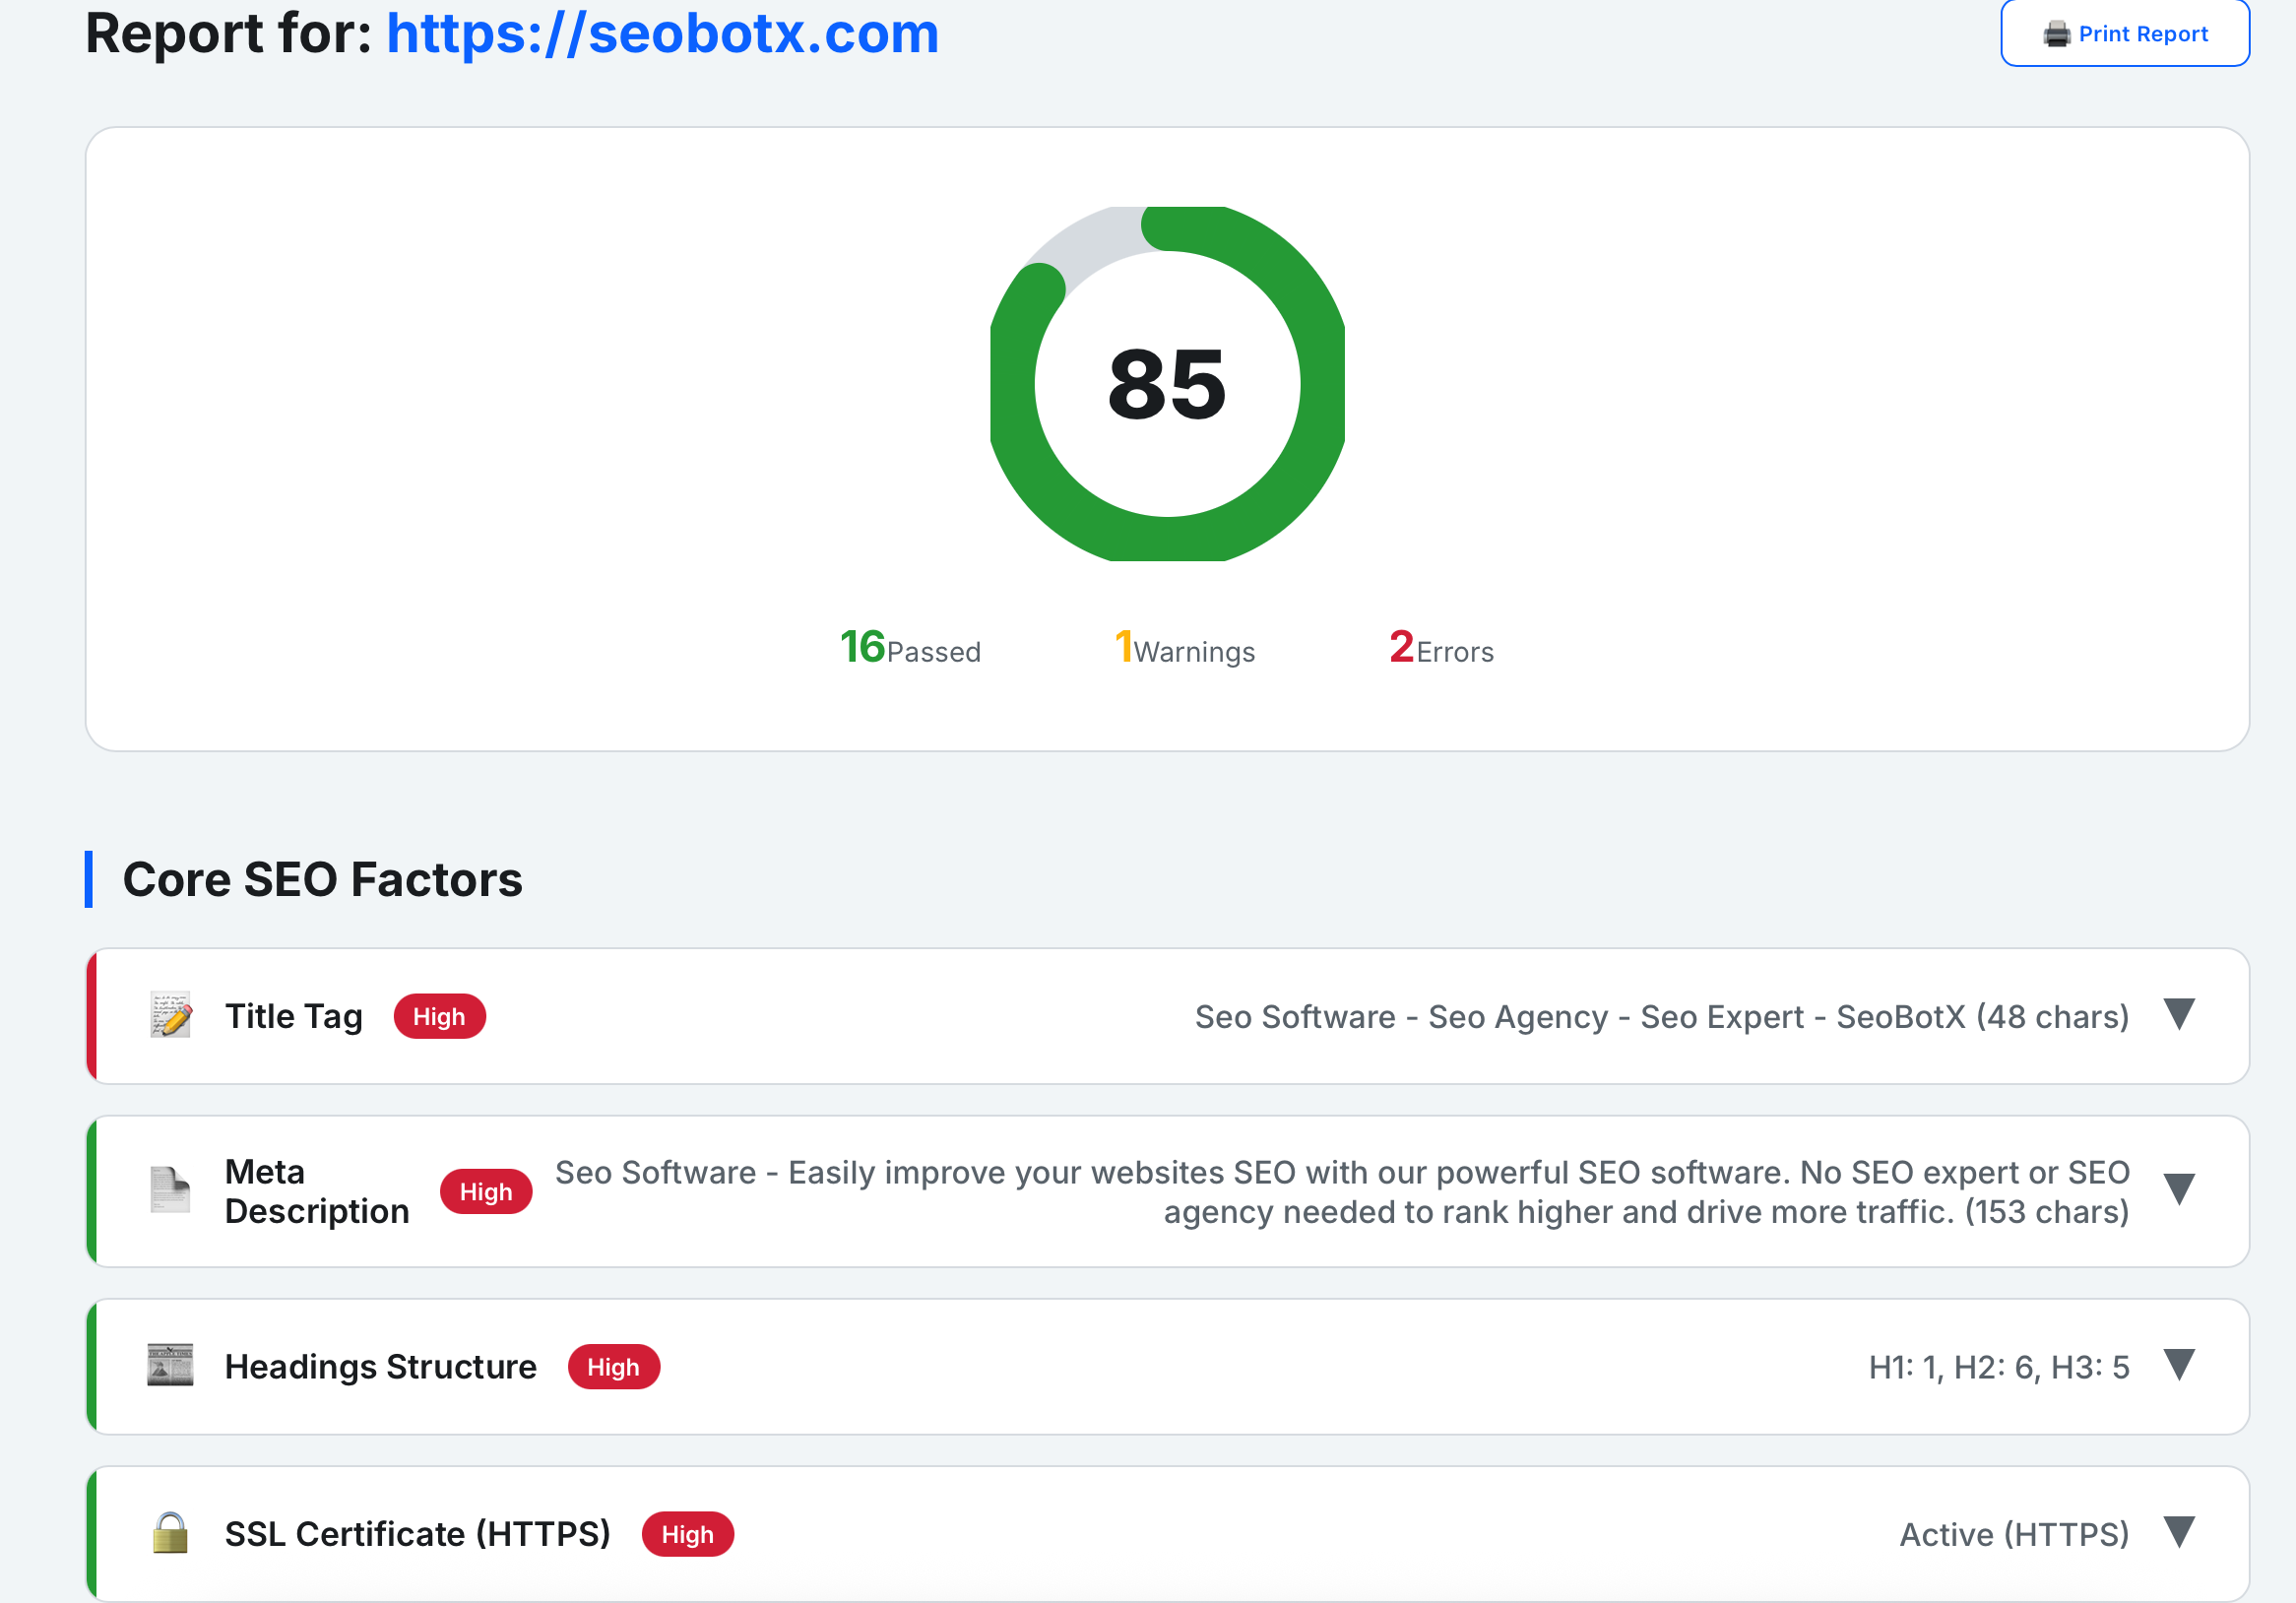Click the High badge next to Meta Description
Screen dimensions: 2296x1603
(486, 1191)
